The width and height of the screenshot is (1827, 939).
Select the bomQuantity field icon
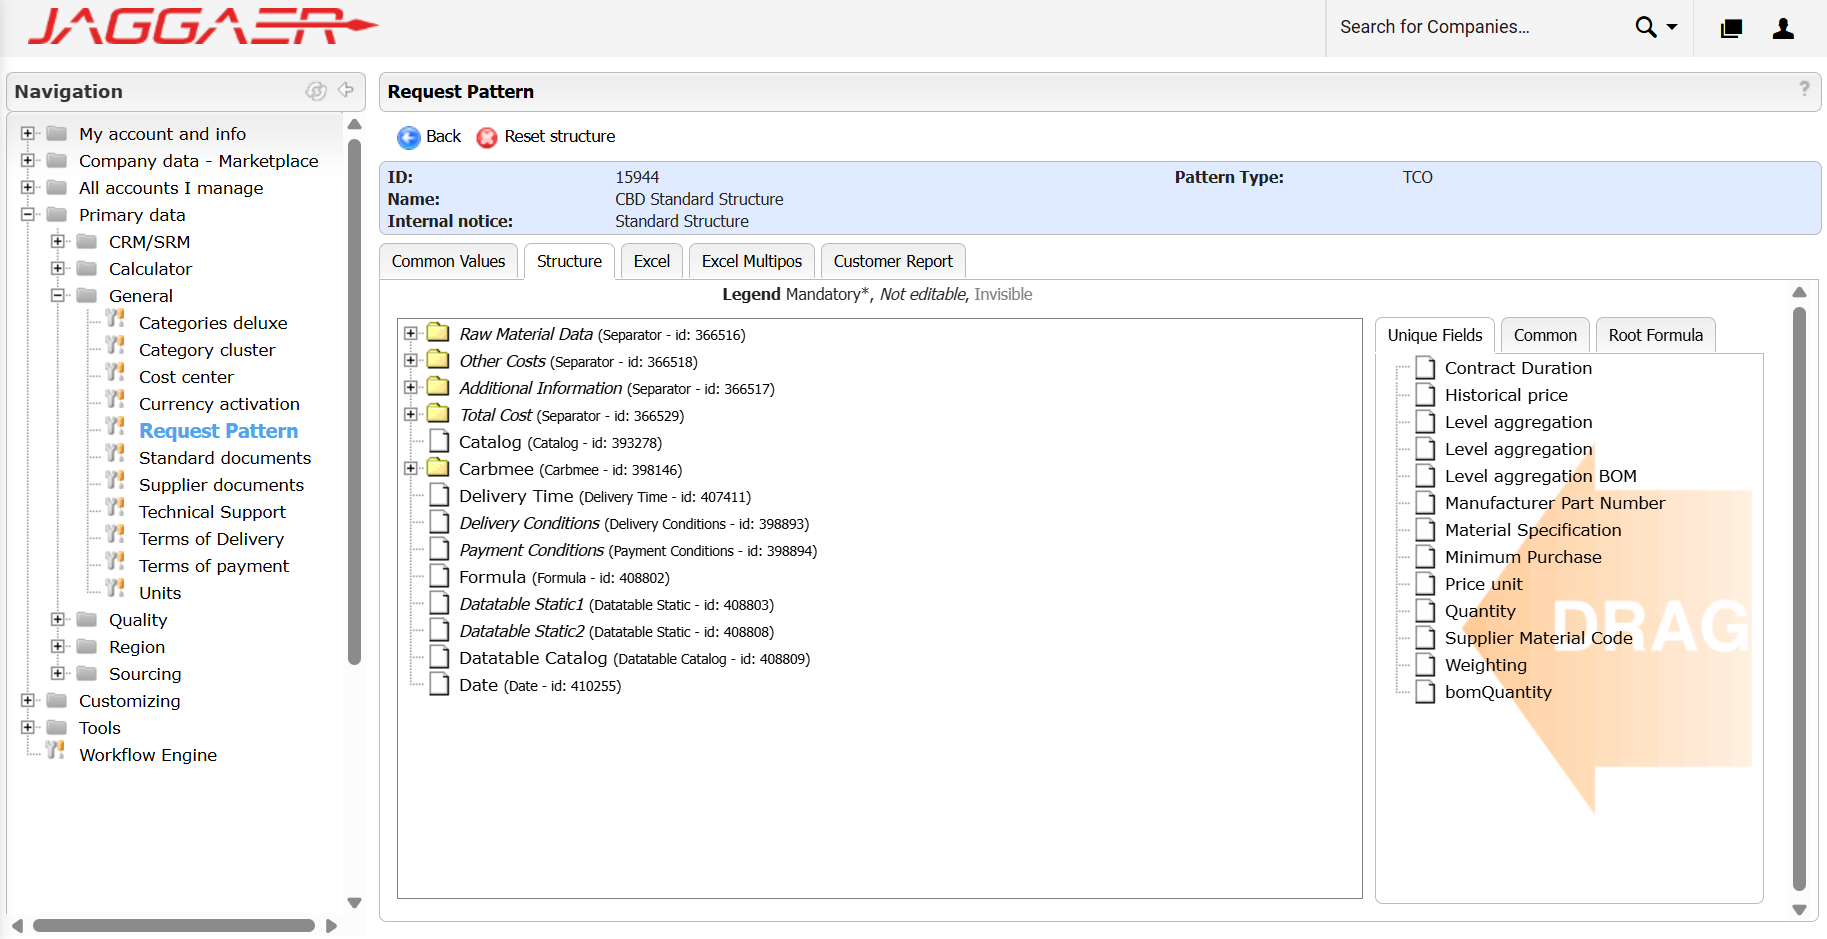pos(1425,692)
